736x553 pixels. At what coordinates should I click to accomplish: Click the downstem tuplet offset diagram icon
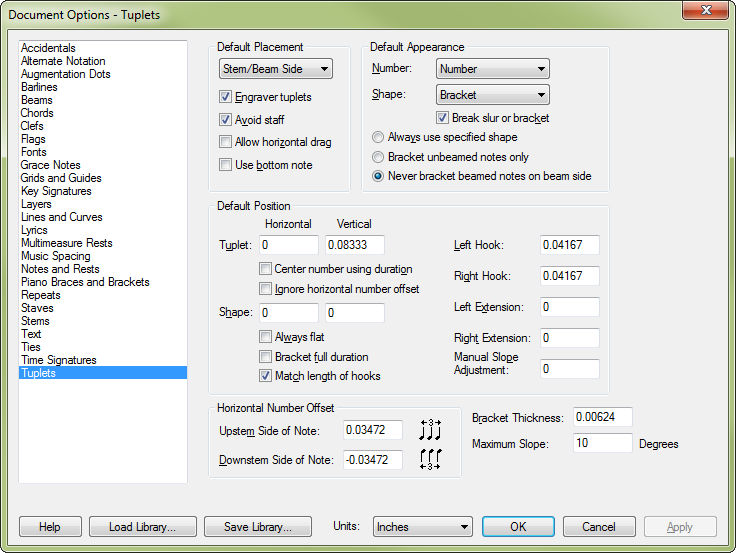tap(430, 460)
